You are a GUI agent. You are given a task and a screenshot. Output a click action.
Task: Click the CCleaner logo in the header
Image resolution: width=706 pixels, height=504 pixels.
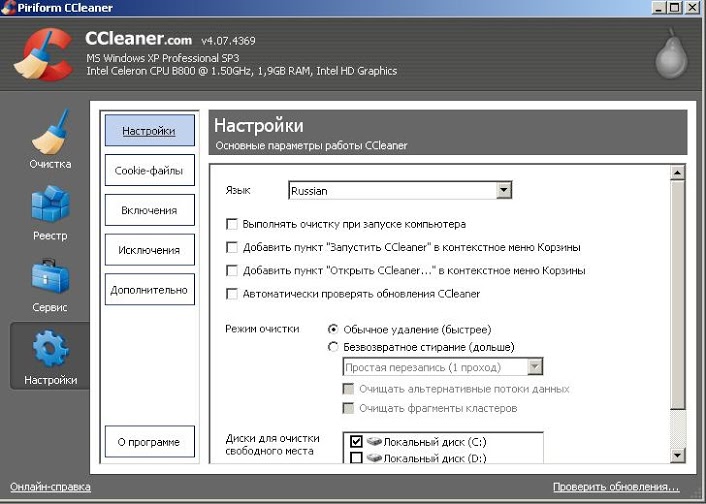(x=42, y=54)
